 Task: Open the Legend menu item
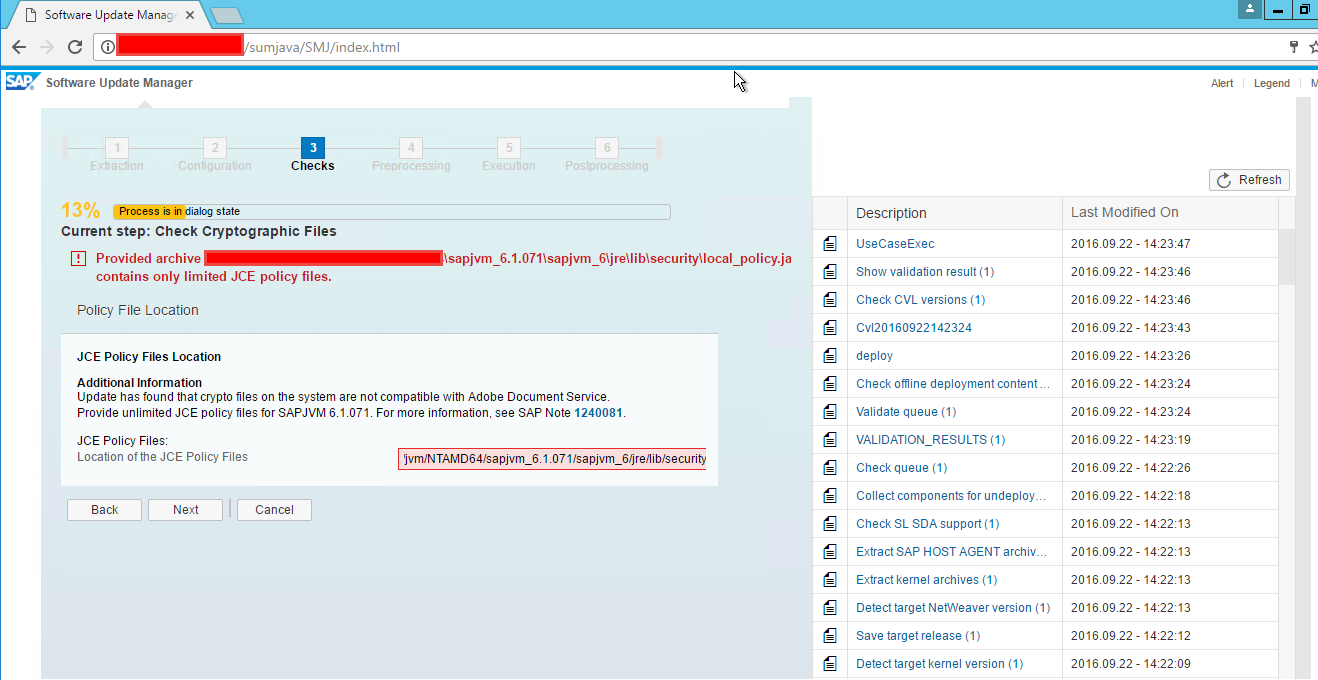point(1272,84)
